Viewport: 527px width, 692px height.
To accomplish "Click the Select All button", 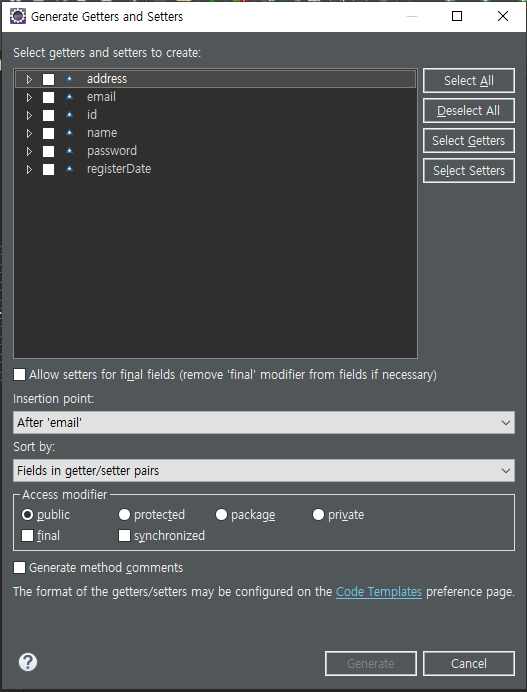I will tap(469, 81).
